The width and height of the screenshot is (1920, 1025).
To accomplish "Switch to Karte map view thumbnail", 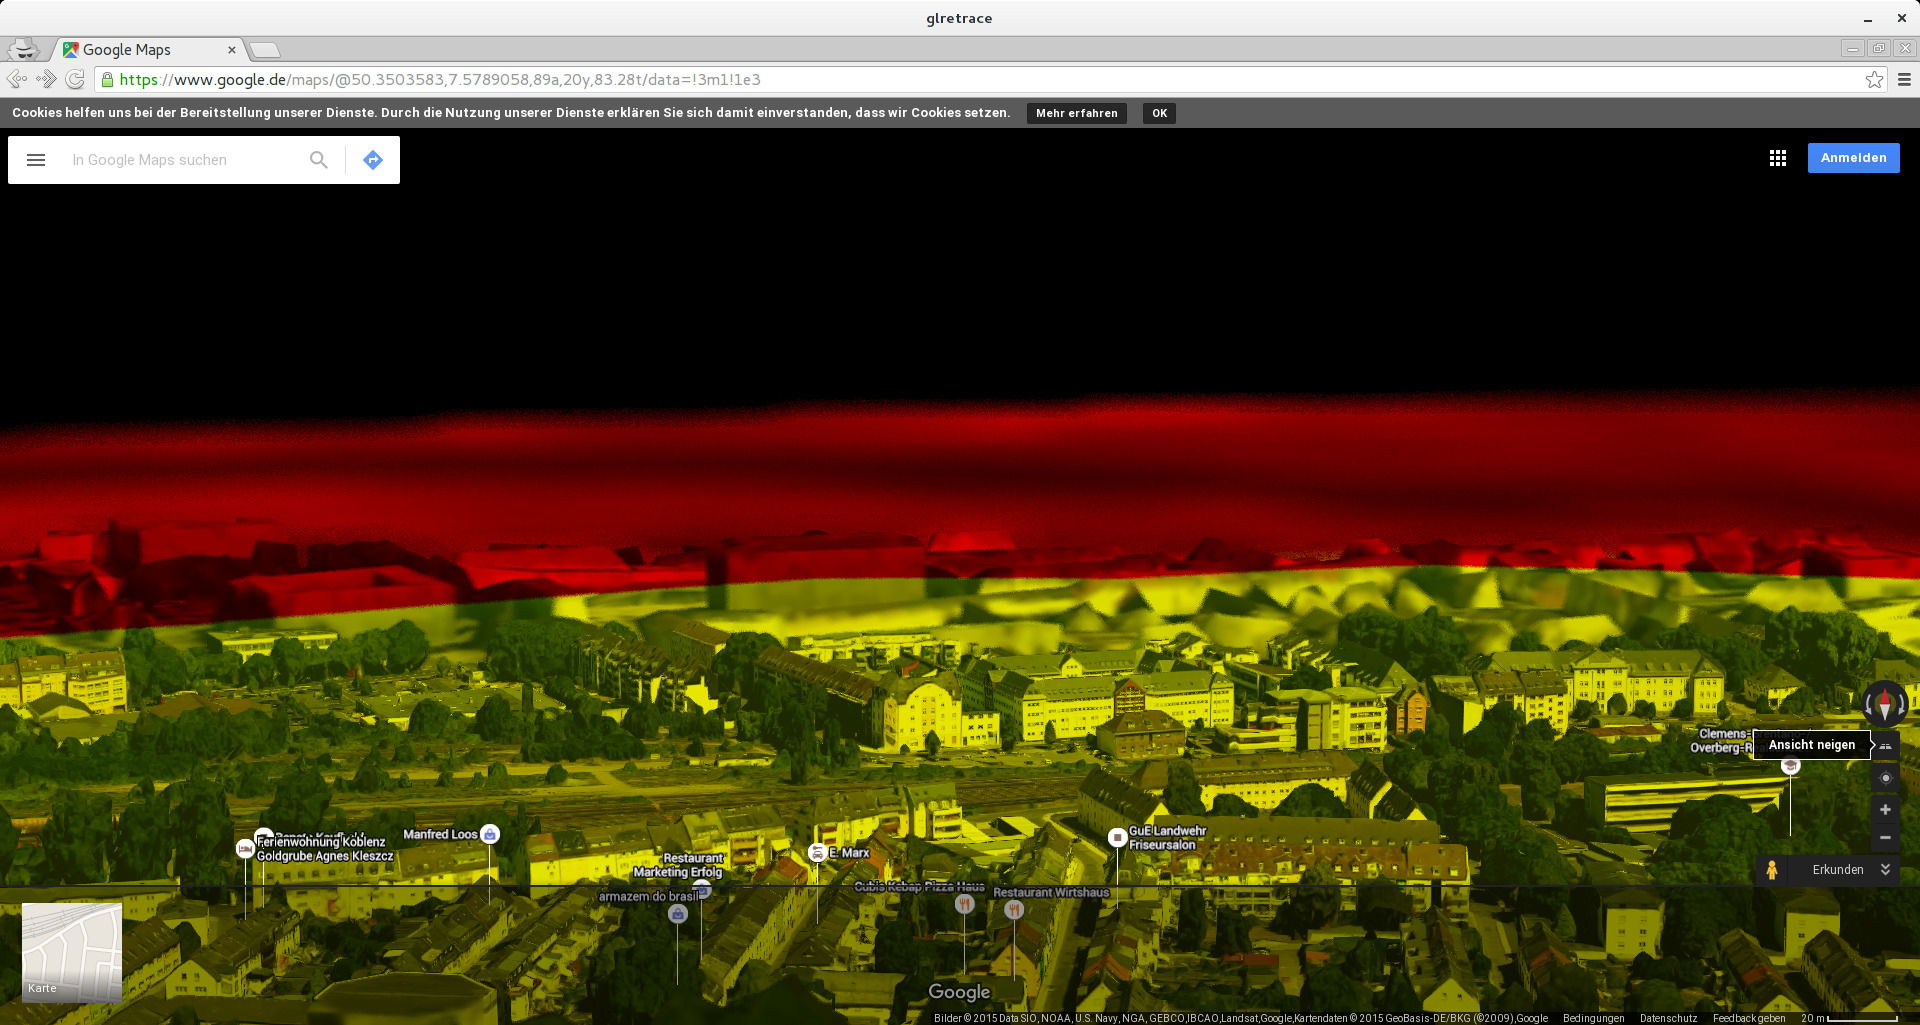I will tap(72, 952).
